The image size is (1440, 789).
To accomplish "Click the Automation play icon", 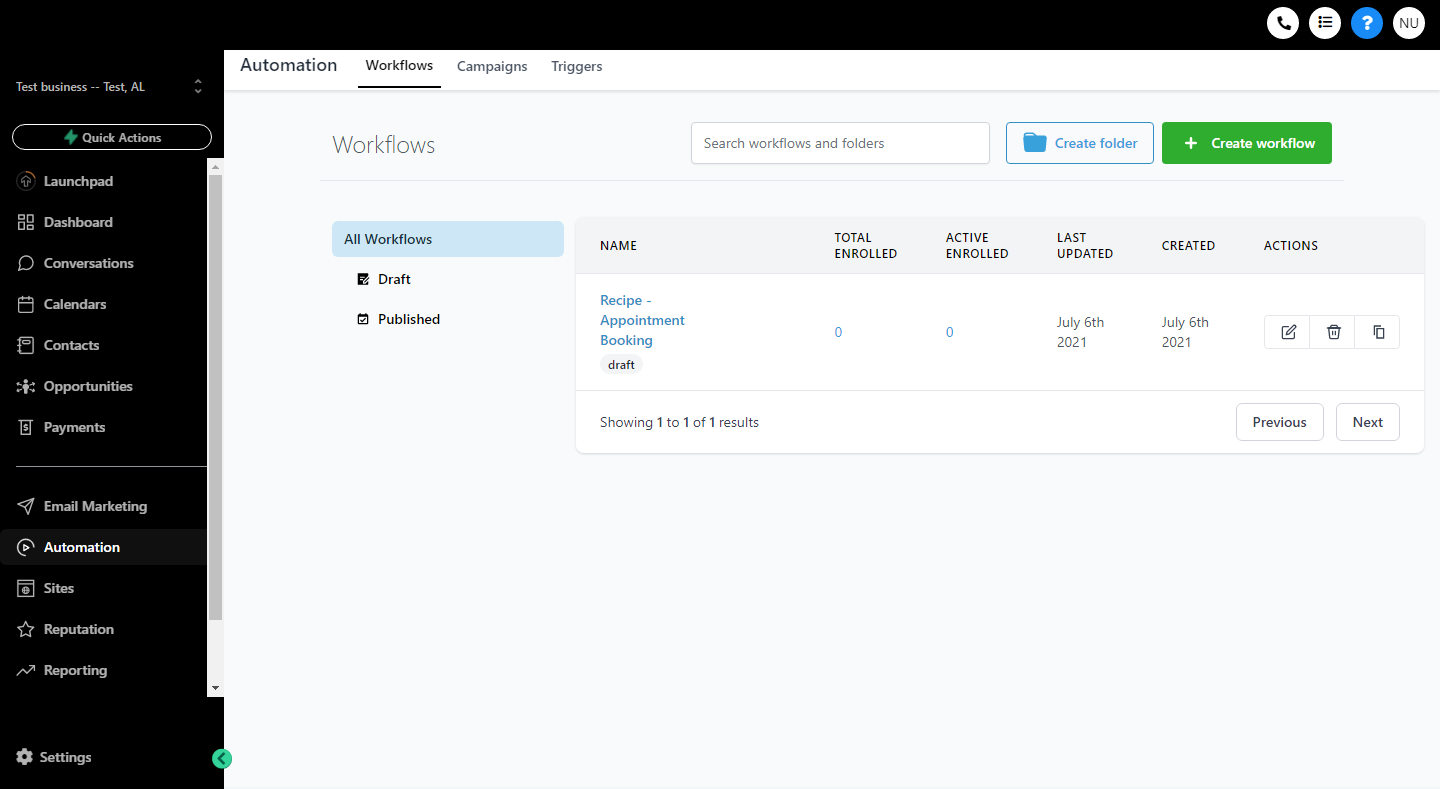I will 26,547.
